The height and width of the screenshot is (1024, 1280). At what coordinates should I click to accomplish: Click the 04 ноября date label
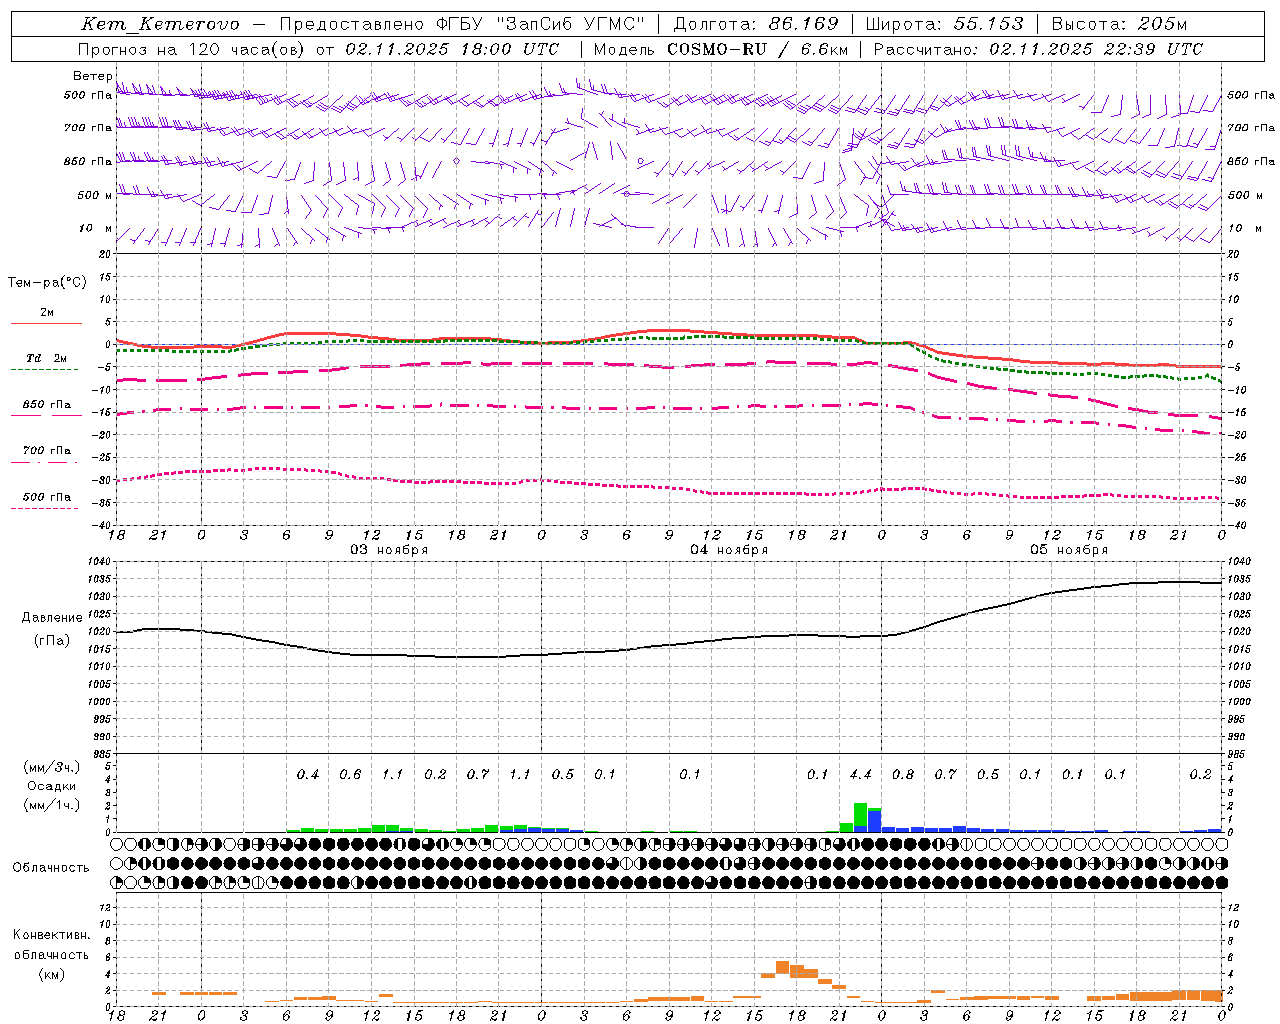click(x=729, y=550)
